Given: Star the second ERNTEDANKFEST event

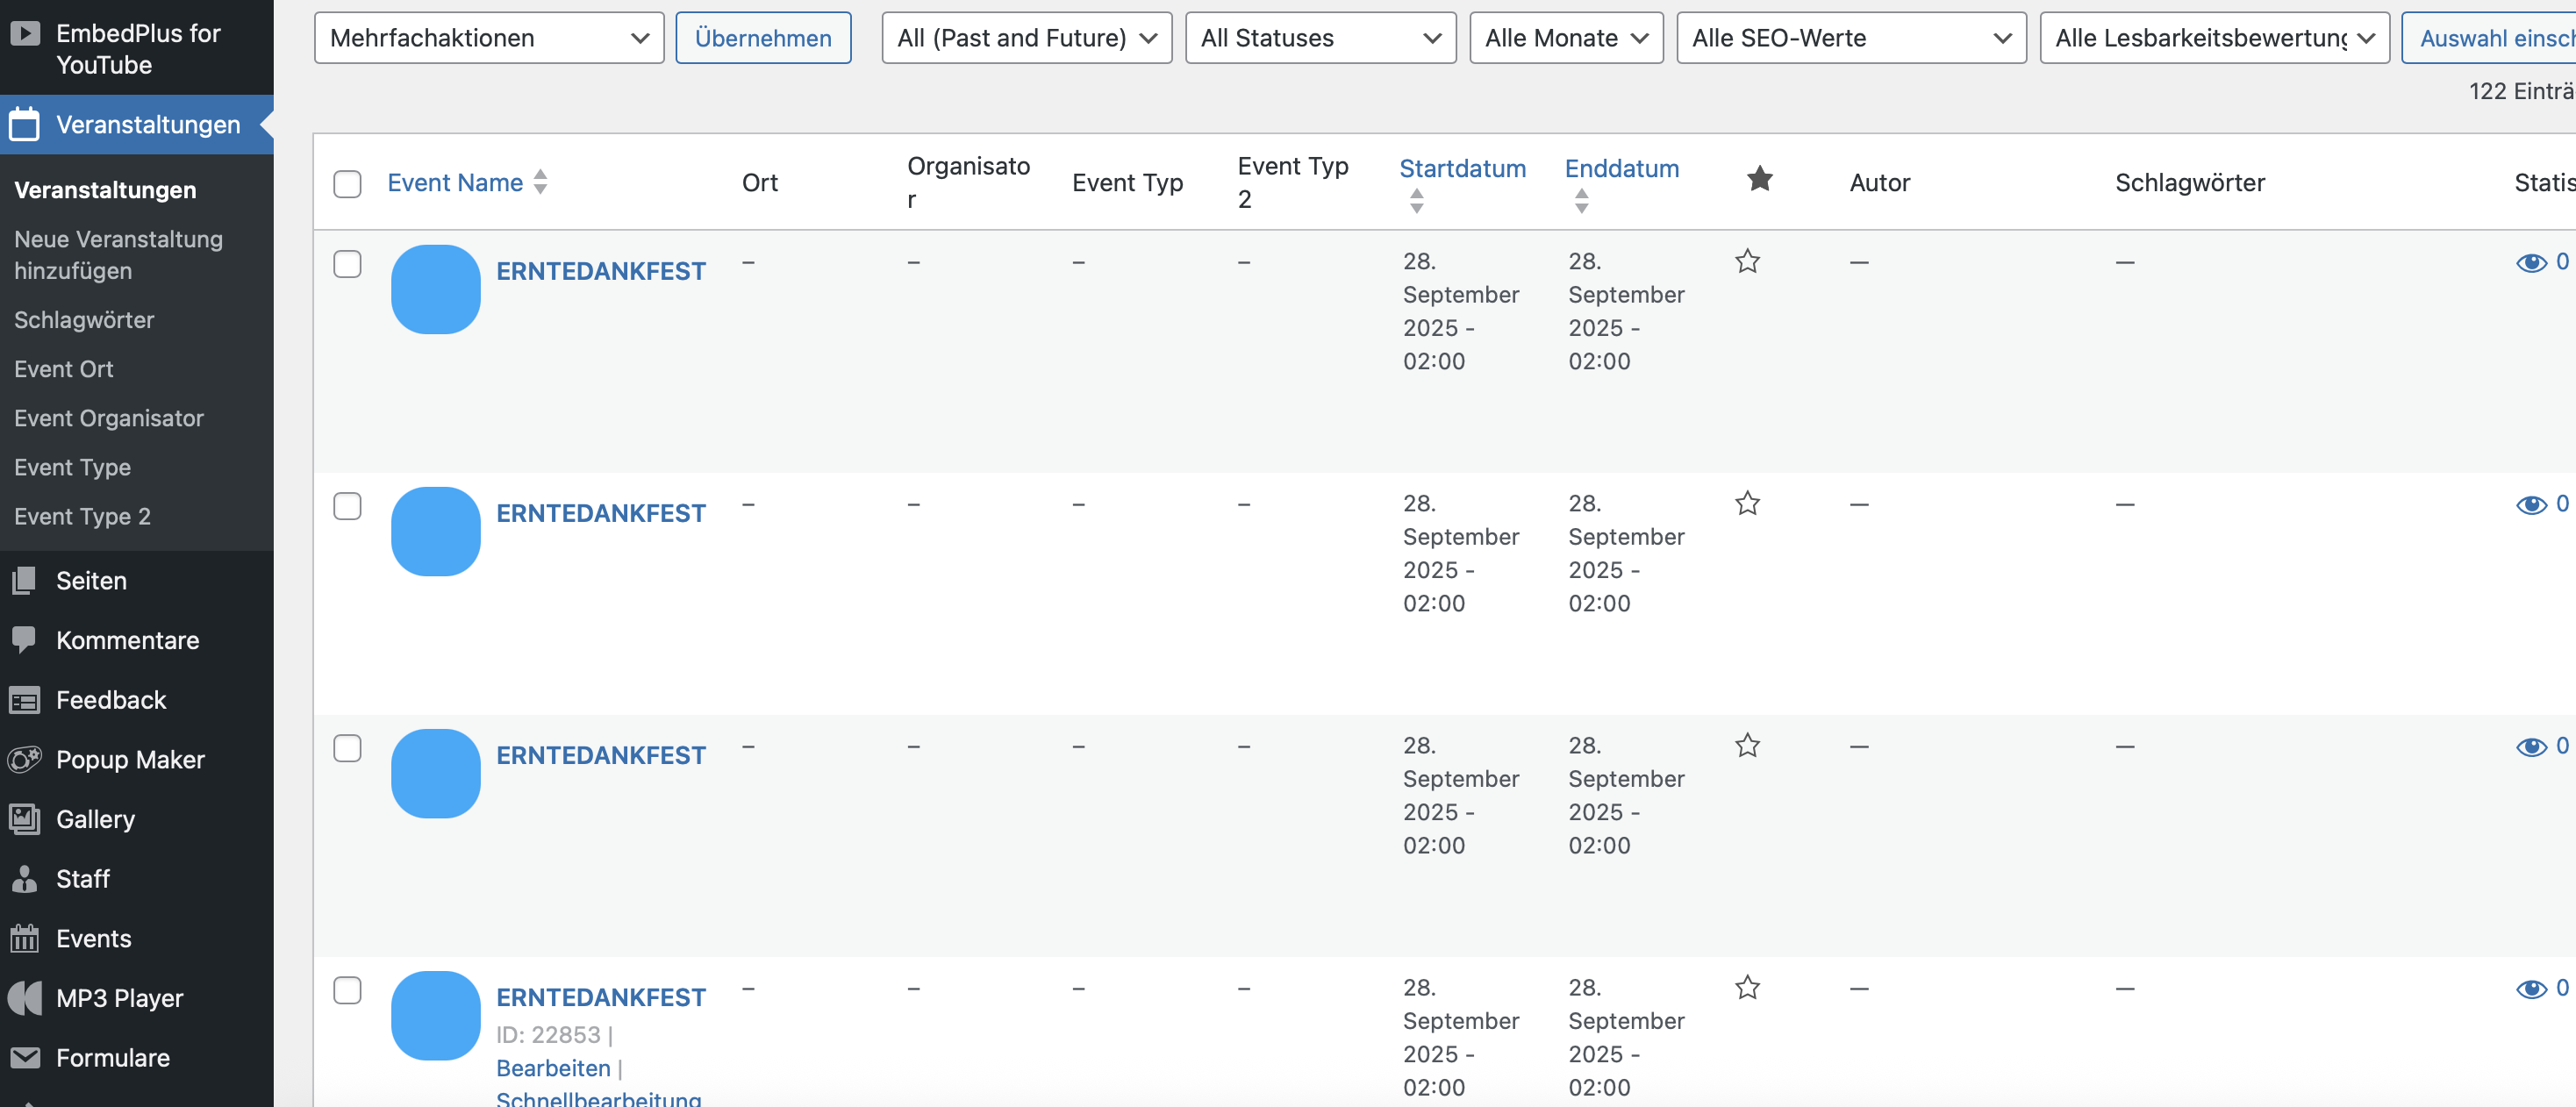Looking at the screenshot, I should click(x=1747, y=503).
